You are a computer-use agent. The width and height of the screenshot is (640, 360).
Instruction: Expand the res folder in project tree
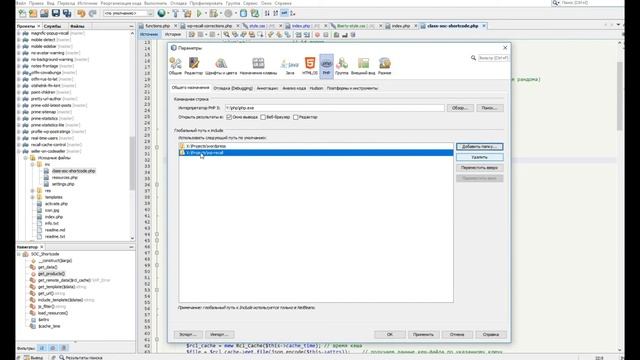33,191
